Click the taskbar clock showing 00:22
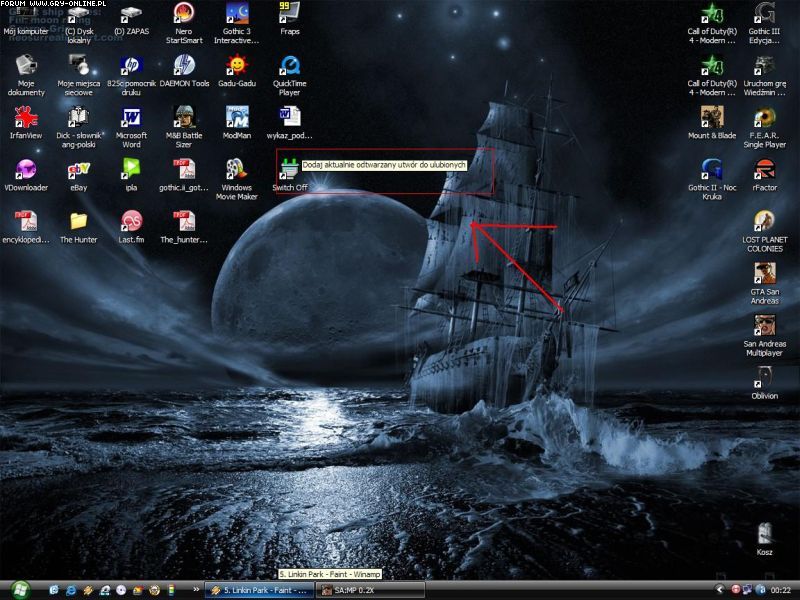Viewport: 800px width, 600px height. pyautogui.click(x=780, y=590)
